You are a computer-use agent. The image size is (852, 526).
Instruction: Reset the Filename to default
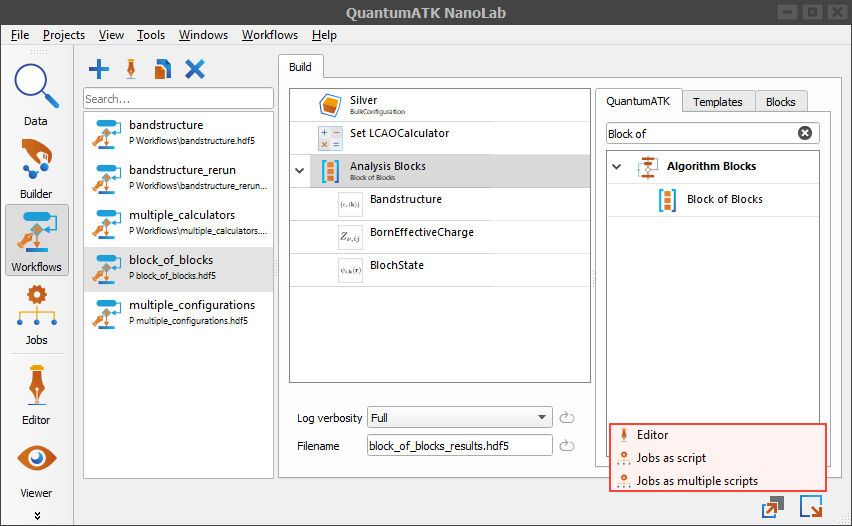click(x=567, y=446)
